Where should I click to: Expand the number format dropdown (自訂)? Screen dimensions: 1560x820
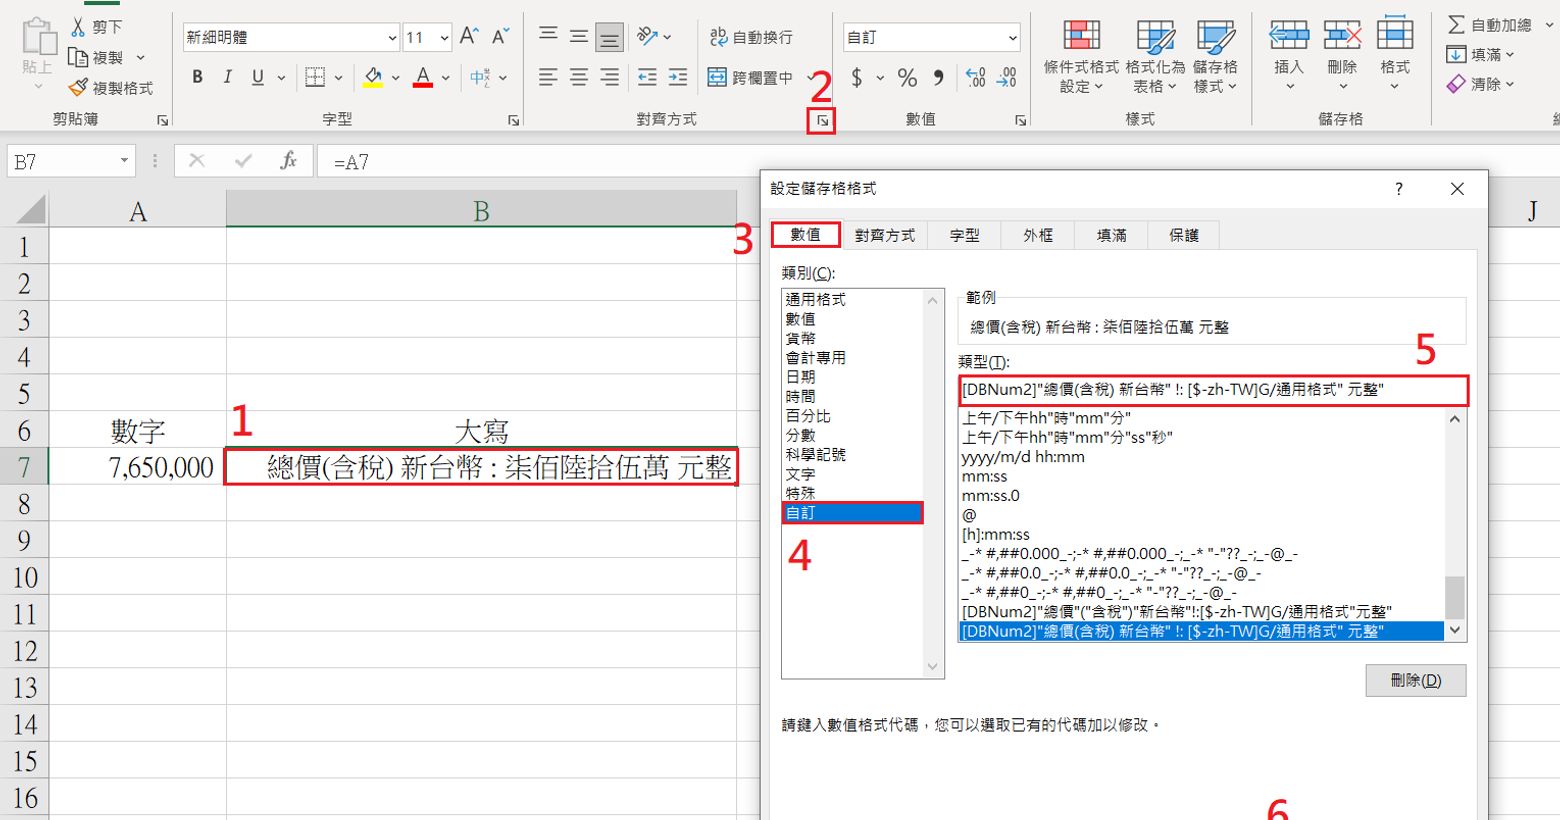tap(1012, 38)
